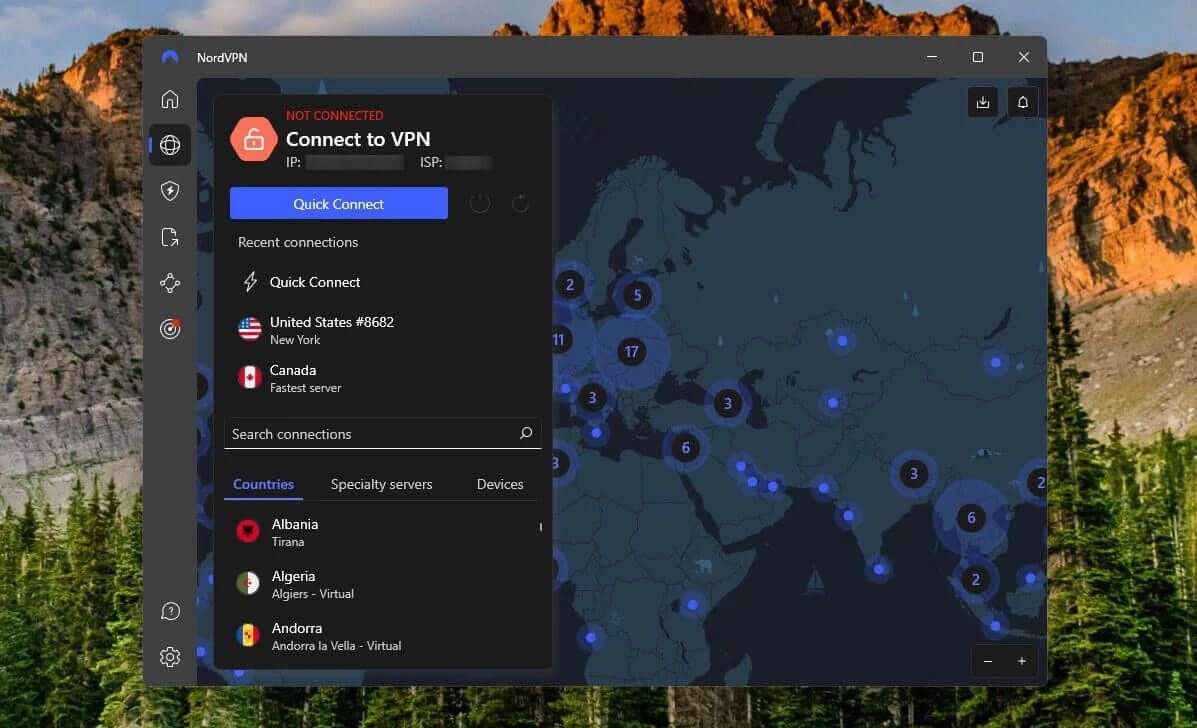
Task: Maximize the NordVPN window
Action: point(978,57)
